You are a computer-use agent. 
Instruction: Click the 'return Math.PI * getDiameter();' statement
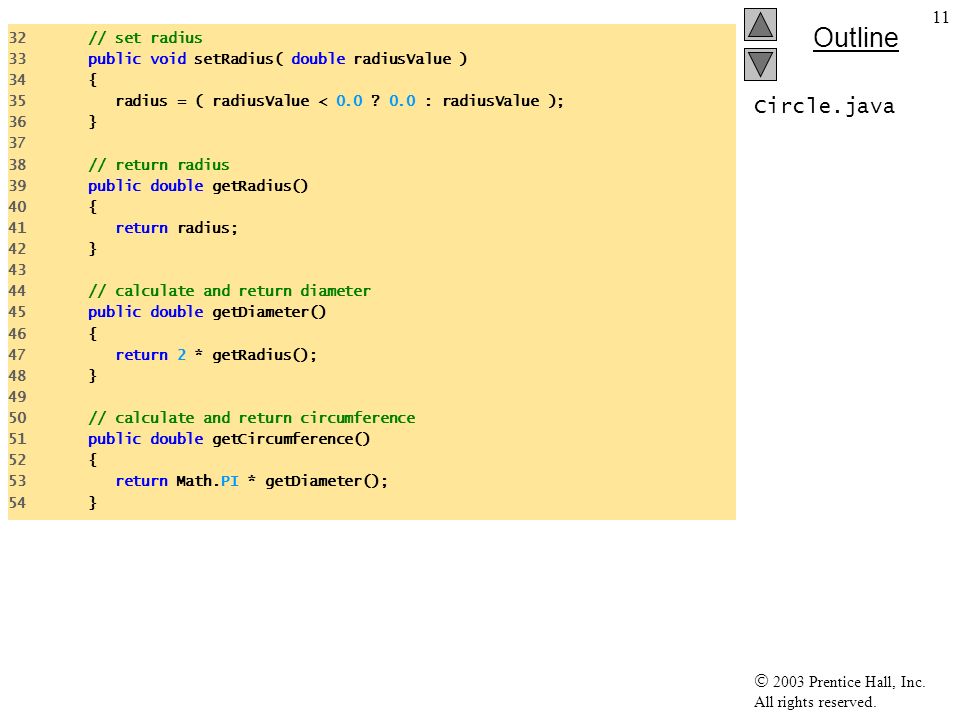pos(252,481)
